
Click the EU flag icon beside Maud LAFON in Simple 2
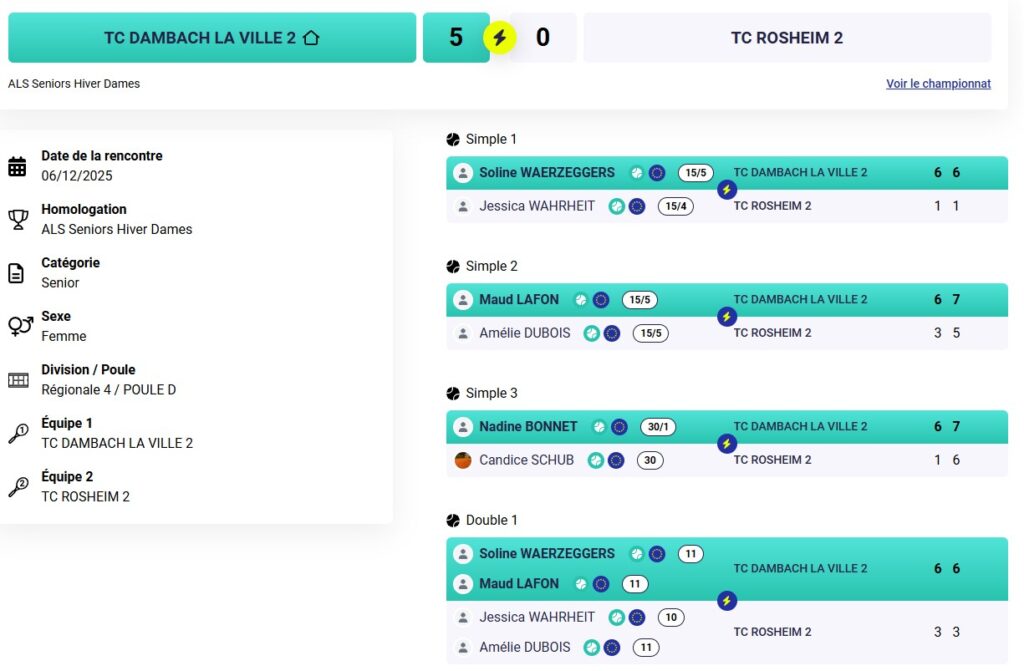[x=601, y=300]
